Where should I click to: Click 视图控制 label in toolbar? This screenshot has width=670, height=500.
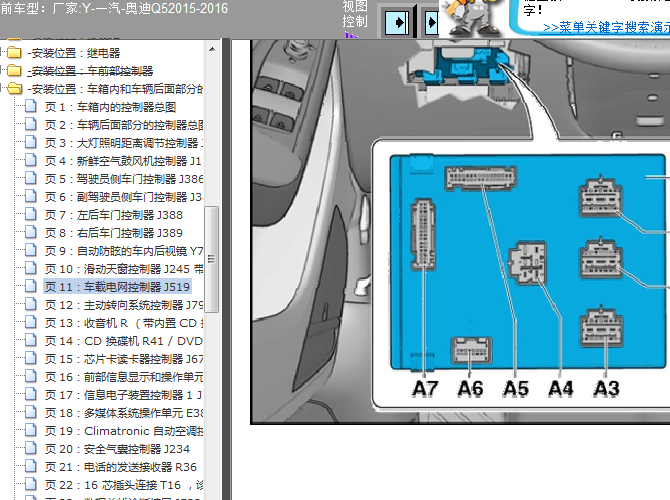point(355,14)
